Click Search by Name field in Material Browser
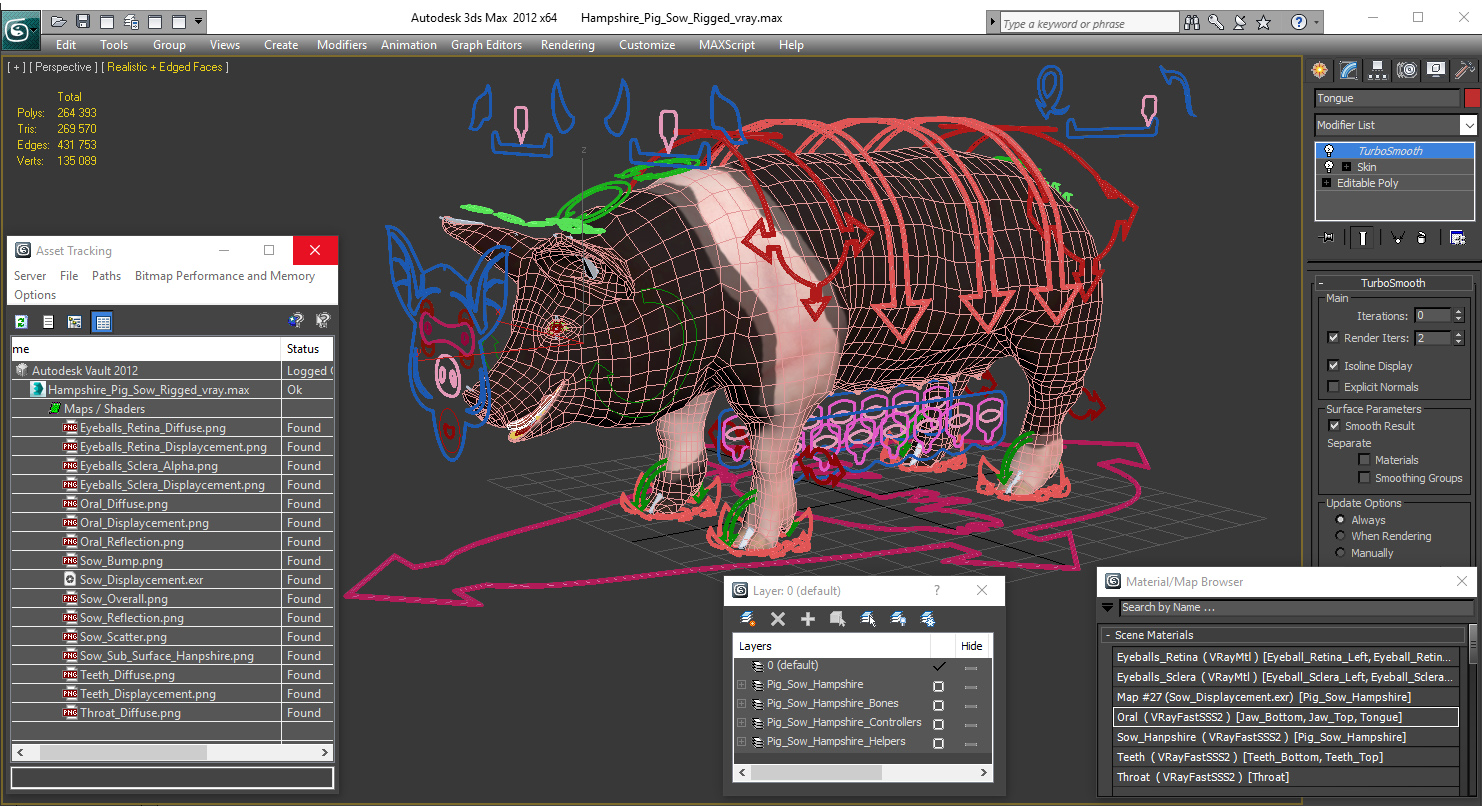The height and width of the screenshot is (810, 1482). (1296, 607)
